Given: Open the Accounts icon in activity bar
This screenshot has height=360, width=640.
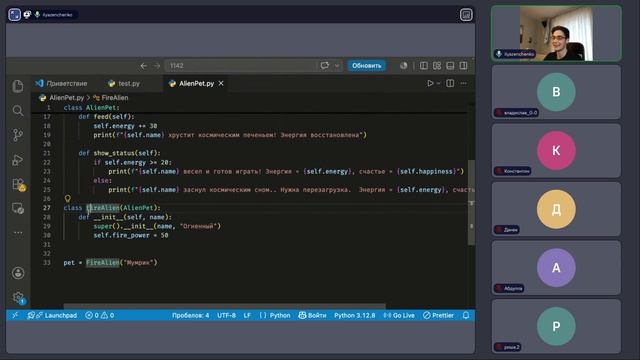Looking at the screenshot, I should (18, 273).
